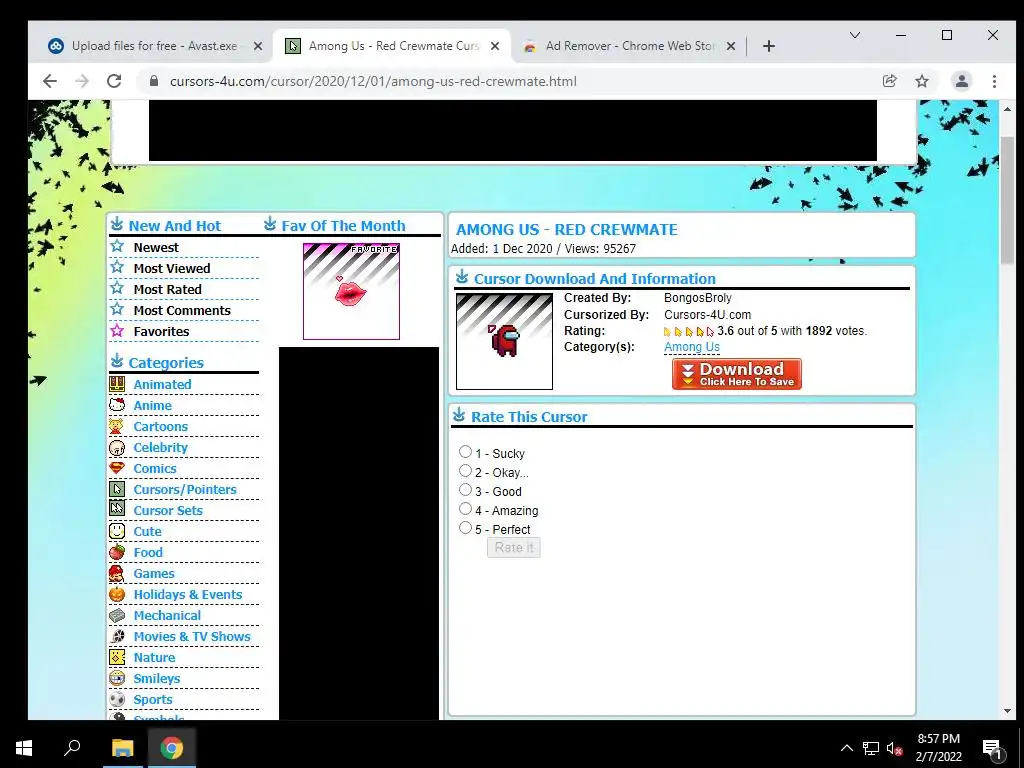Open the Most Viewed link
This screenshot has width=1024, height=768.
click(172, 268)
